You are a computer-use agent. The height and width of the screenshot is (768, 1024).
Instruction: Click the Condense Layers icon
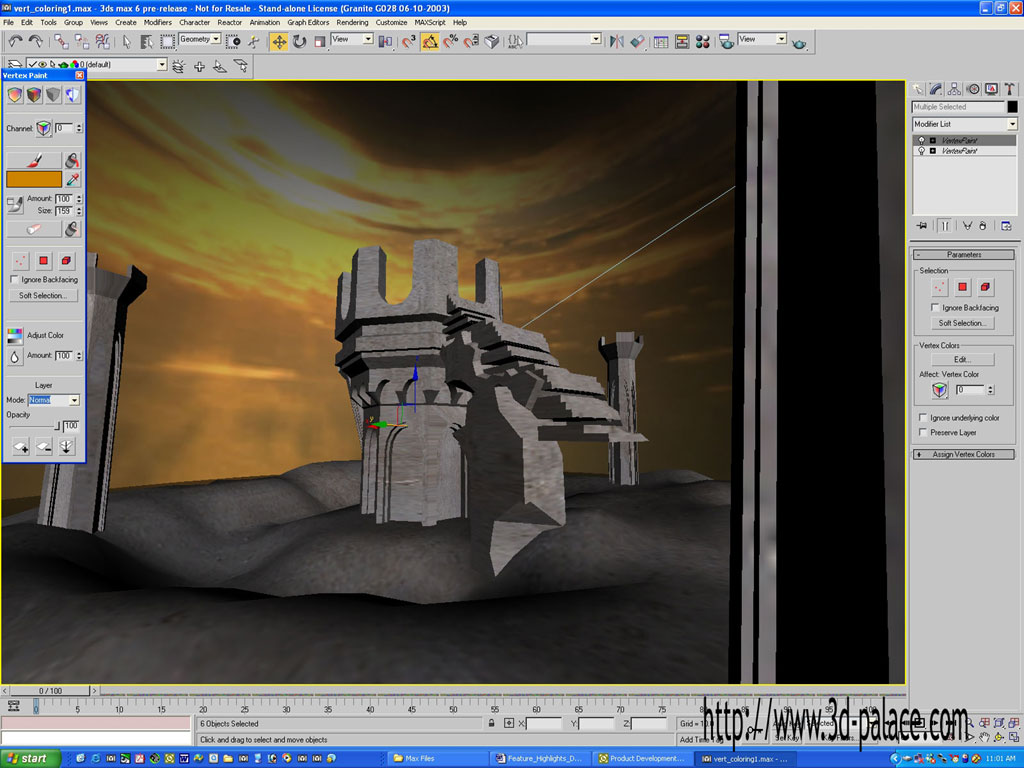[x=66, y=447]
